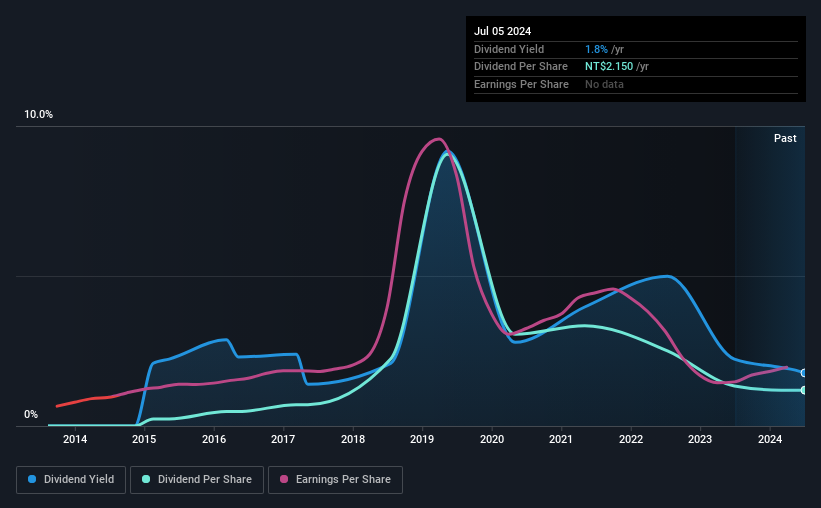Click the tooltip Dividend Per Share row label

pyautogui.click(x=520, y=67)
